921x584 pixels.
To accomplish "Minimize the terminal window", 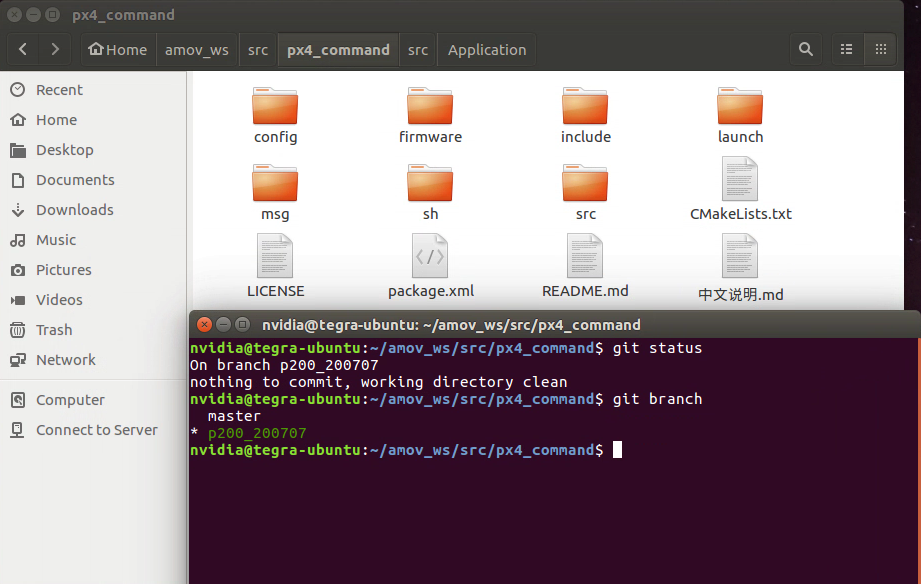I will pos(223,324).
